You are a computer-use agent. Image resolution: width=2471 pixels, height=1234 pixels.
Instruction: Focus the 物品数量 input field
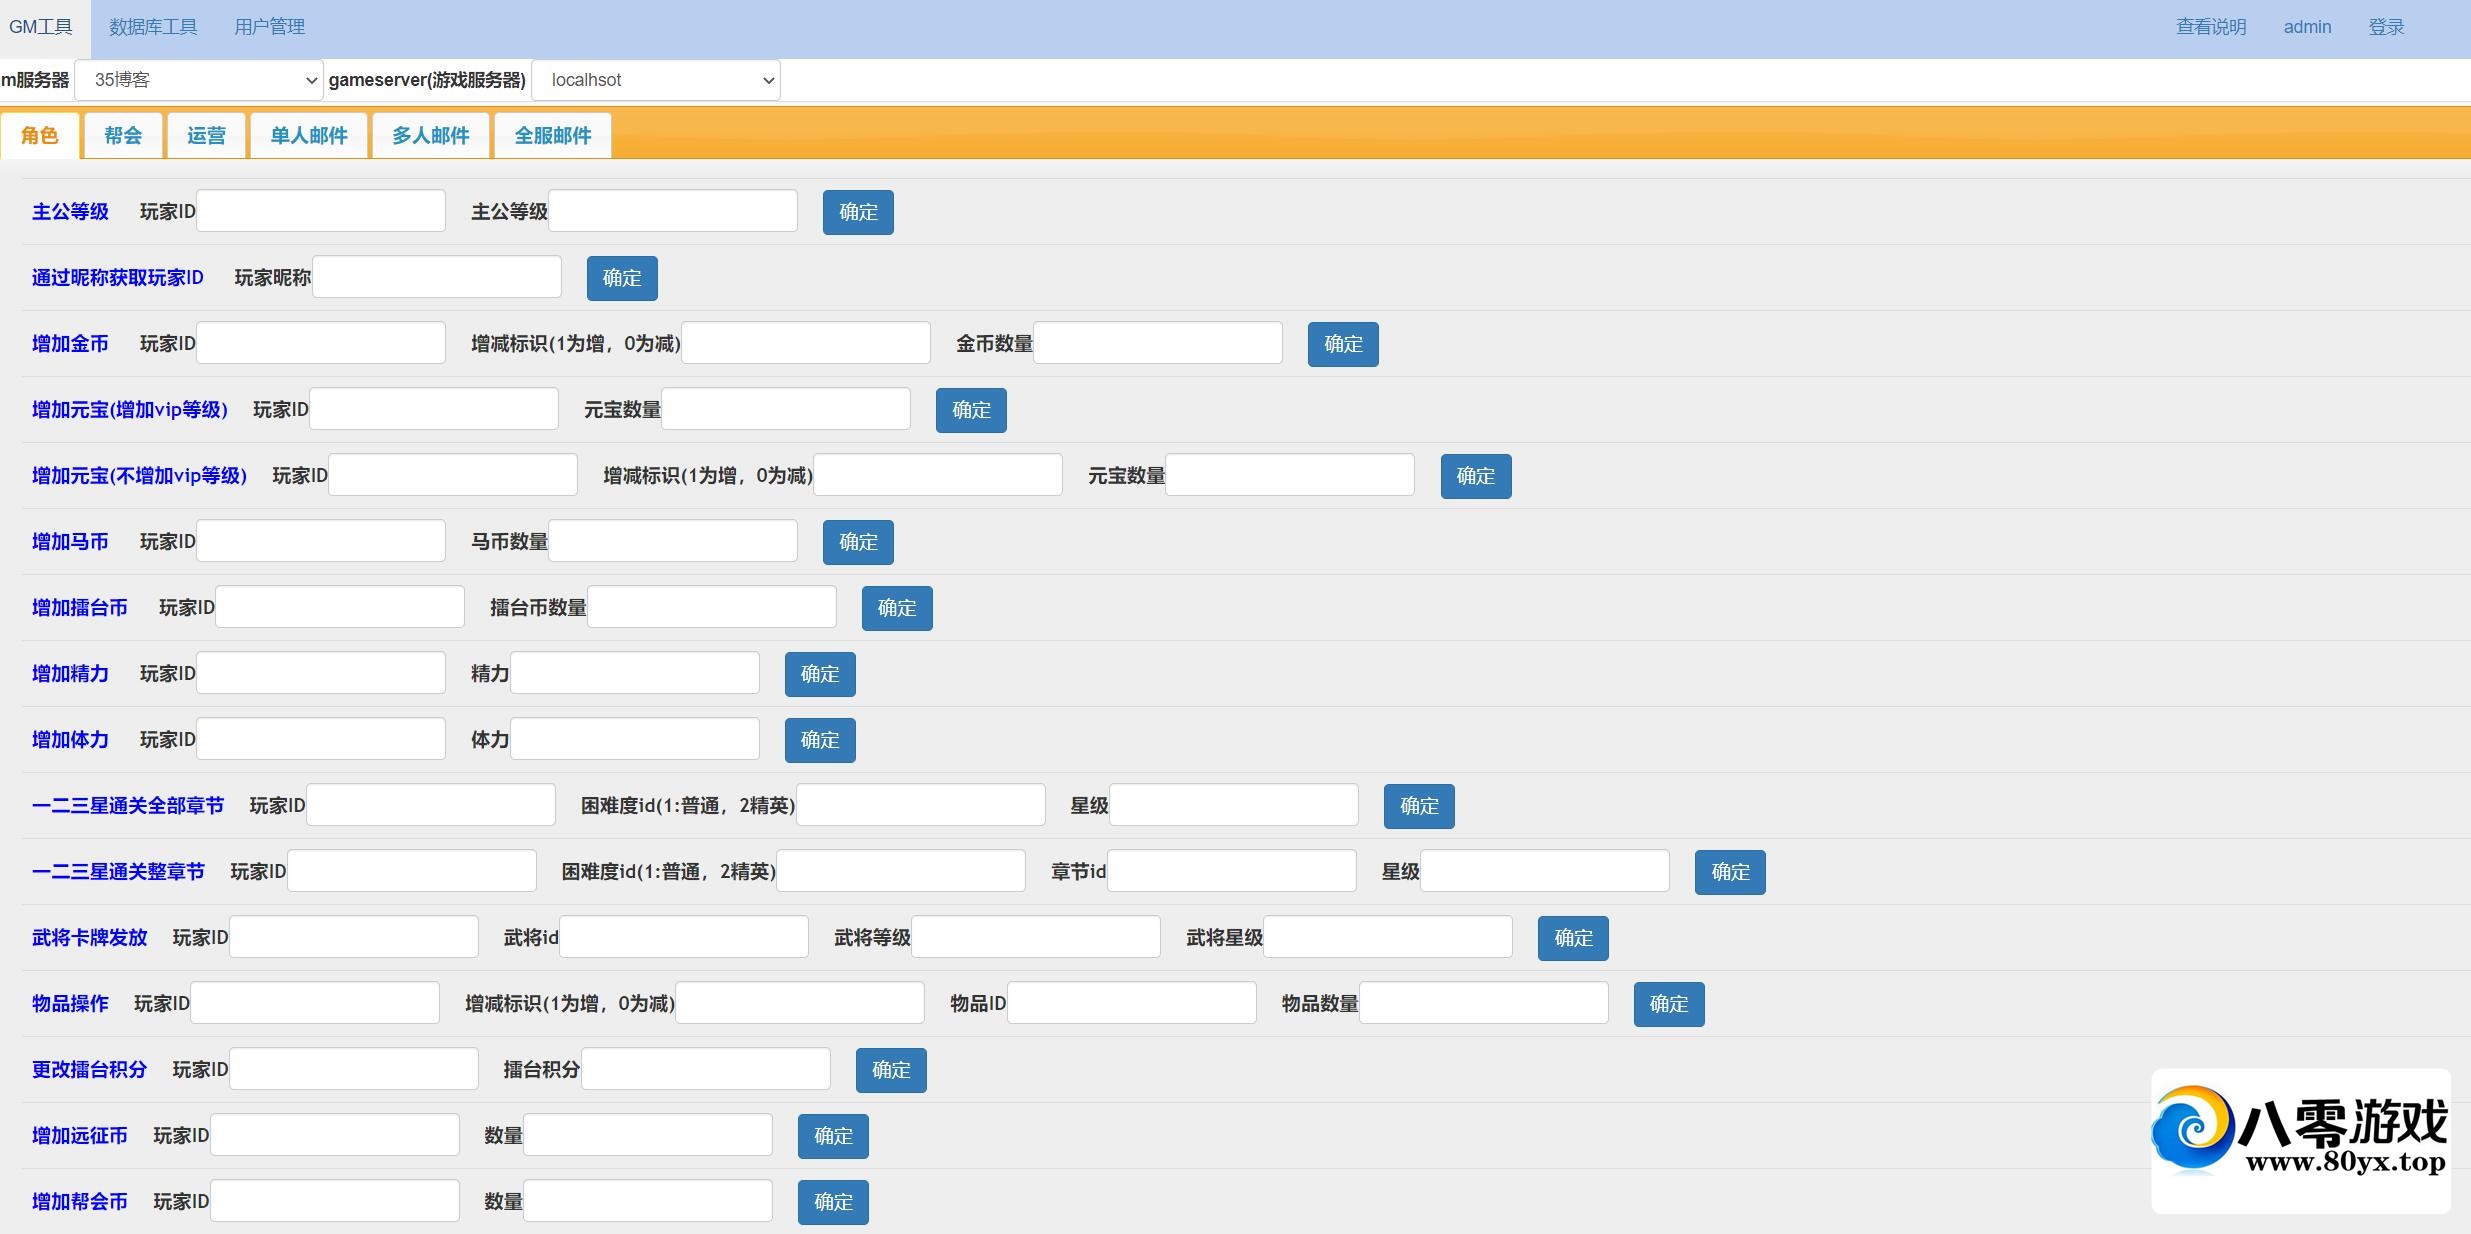click(x=1484, y=1003)
